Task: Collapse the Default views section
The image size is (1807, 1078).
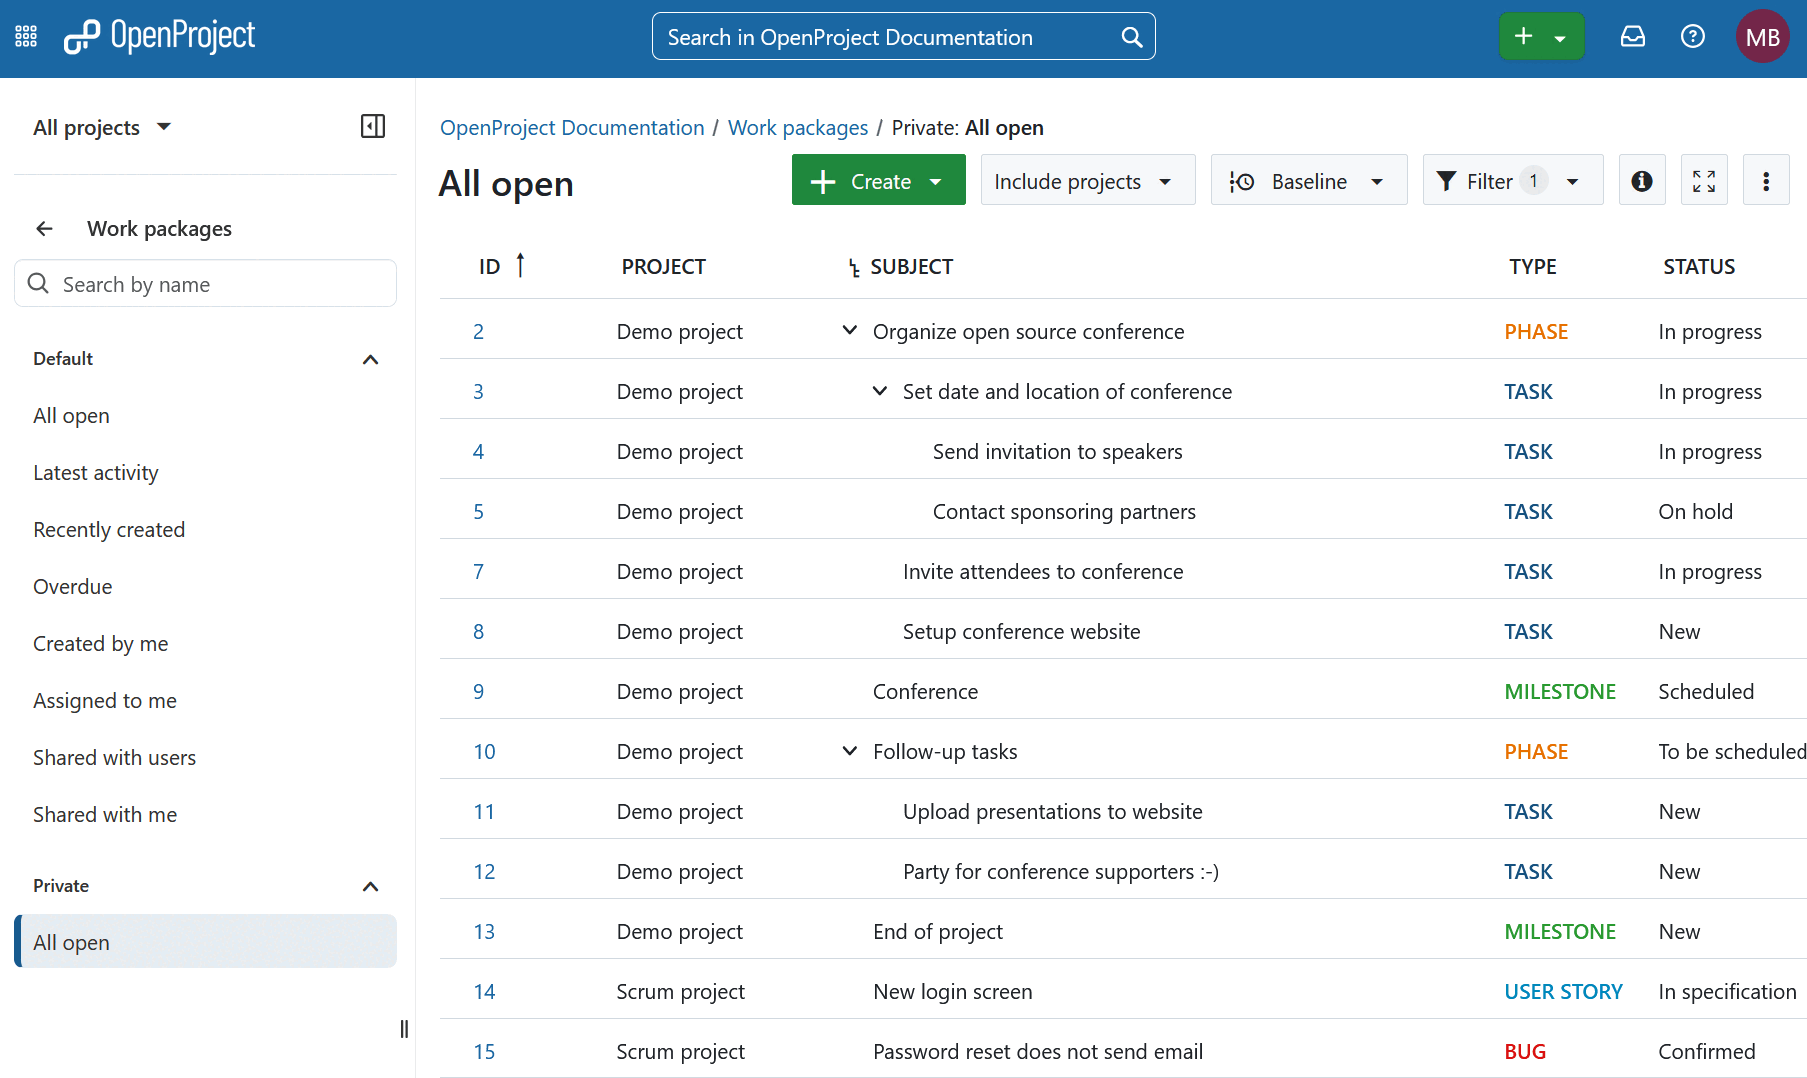Action: (370, 359)
